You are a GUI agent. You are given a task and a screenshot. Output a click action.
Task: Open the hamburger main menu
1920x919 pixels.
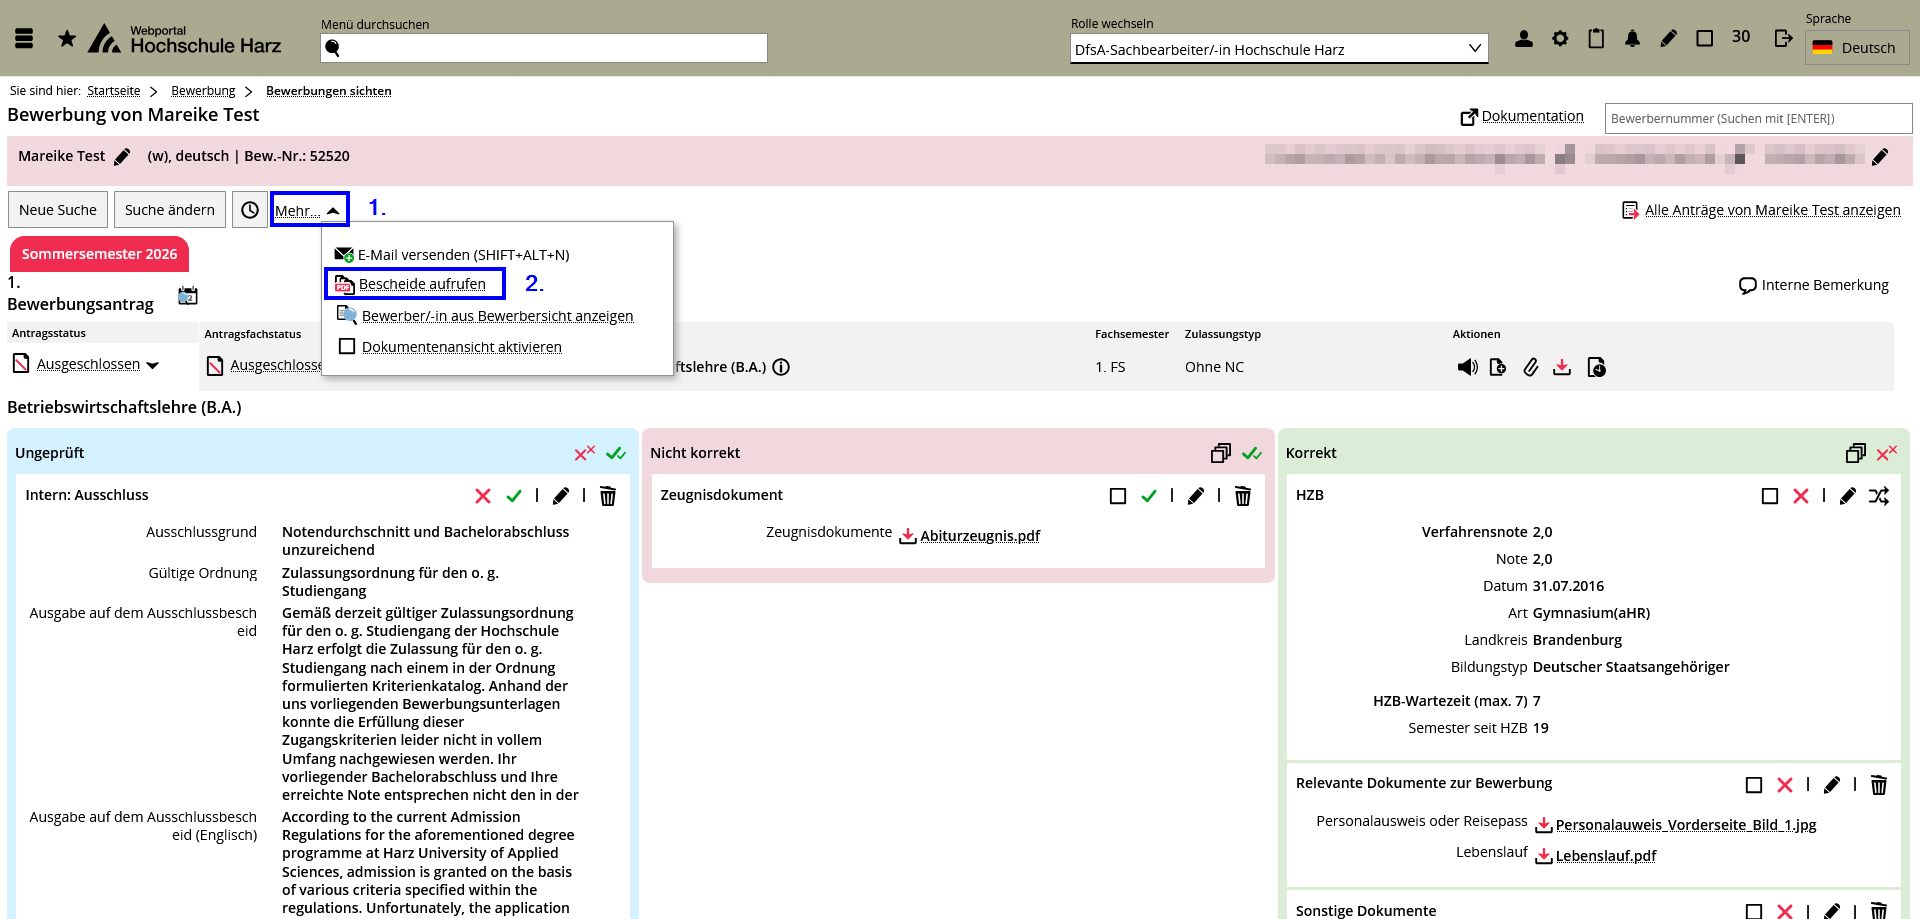click(x=25, y=39)
